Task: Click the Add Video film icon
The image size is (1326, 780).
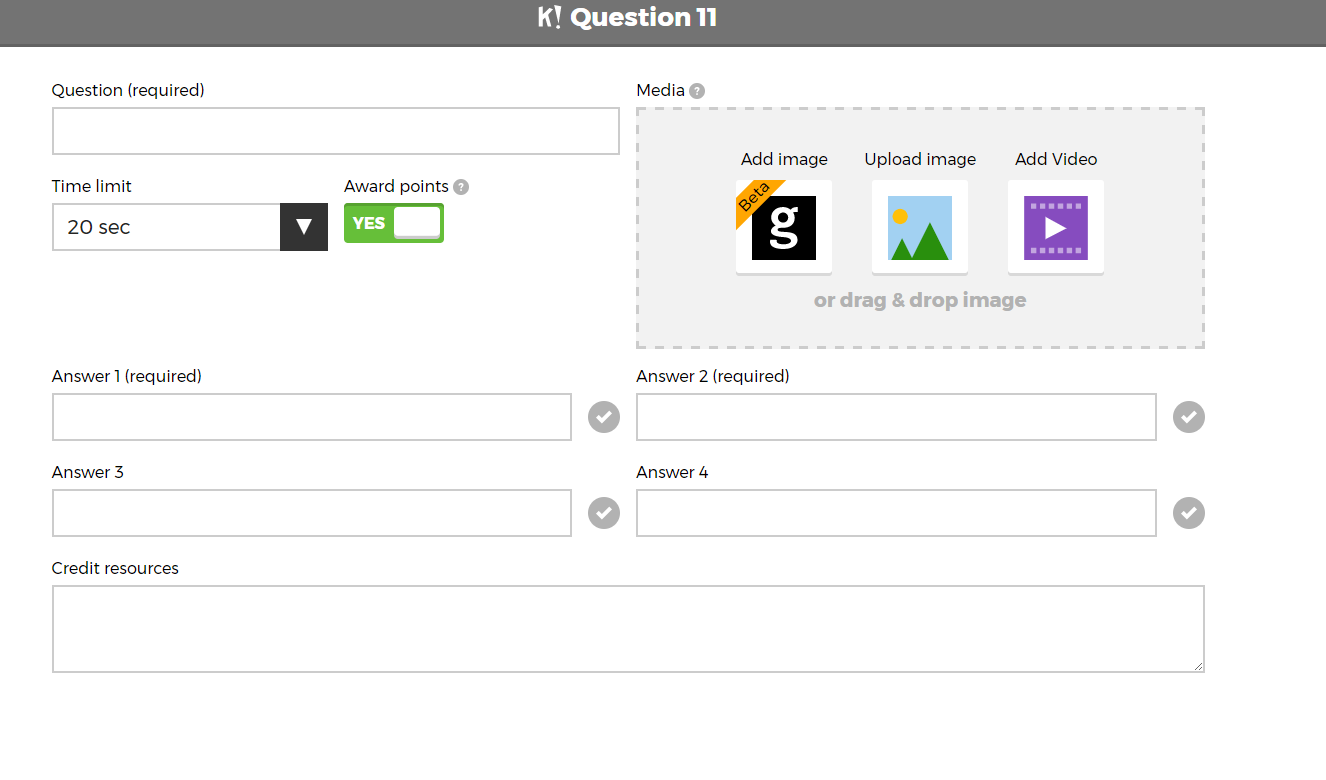Action: 1056,227
